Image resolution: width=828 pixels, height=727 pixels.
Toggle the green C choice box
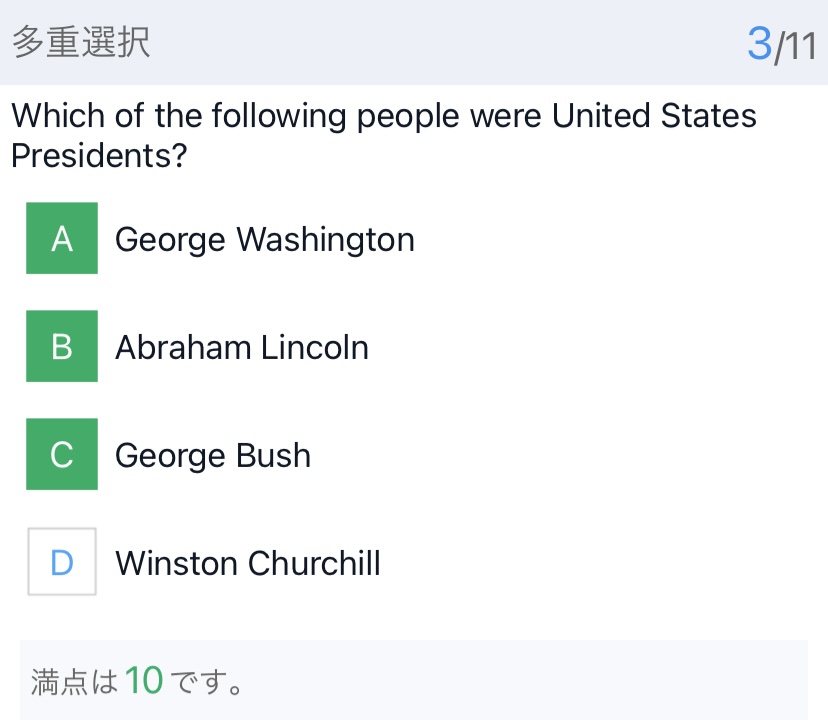coord(62,454)
